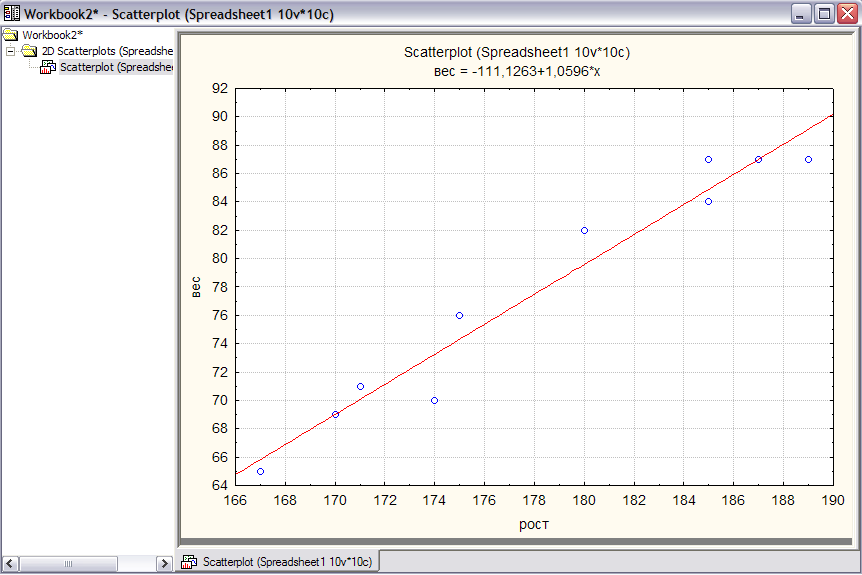Click the data point at рост 185, вес 84
The height and width of the screenshot is (575, 862).
(709, 202)
